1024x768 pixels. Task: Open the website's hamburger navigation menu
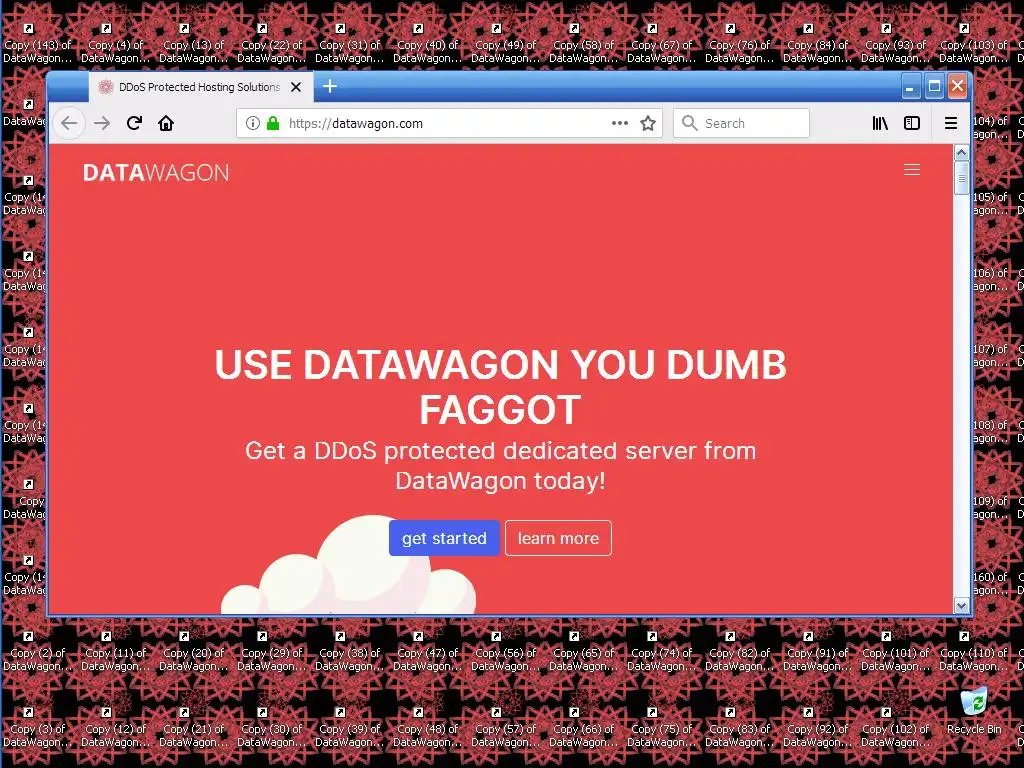coord(912,170)
